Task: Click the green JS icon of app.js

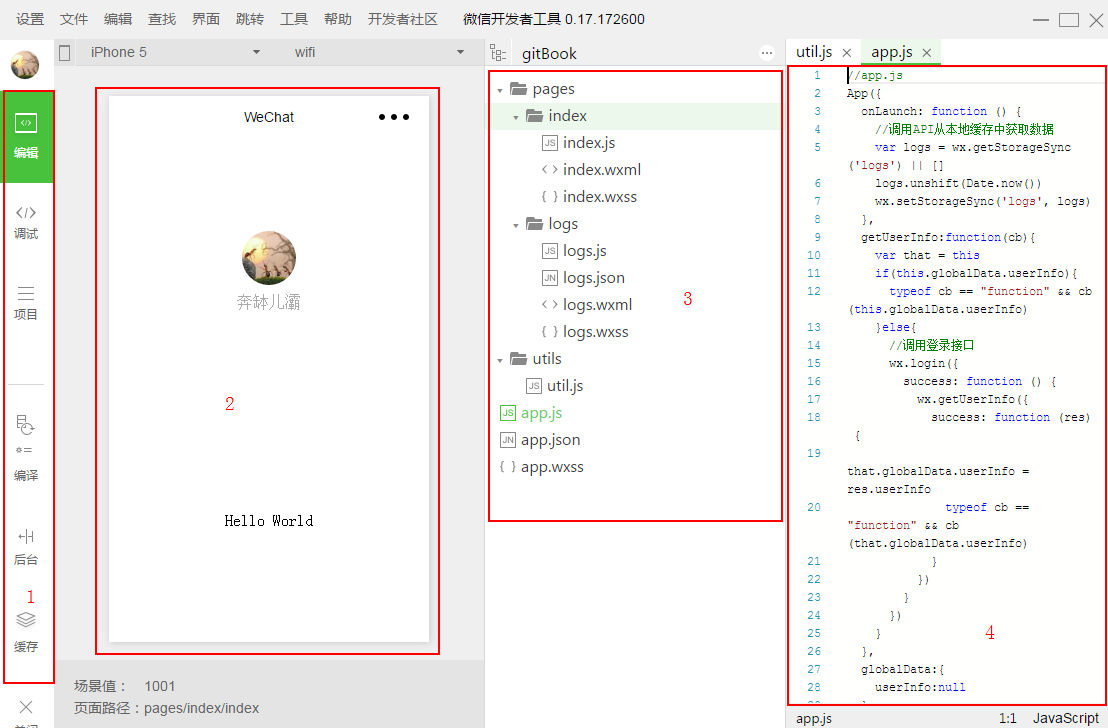Action: [507, 413]
